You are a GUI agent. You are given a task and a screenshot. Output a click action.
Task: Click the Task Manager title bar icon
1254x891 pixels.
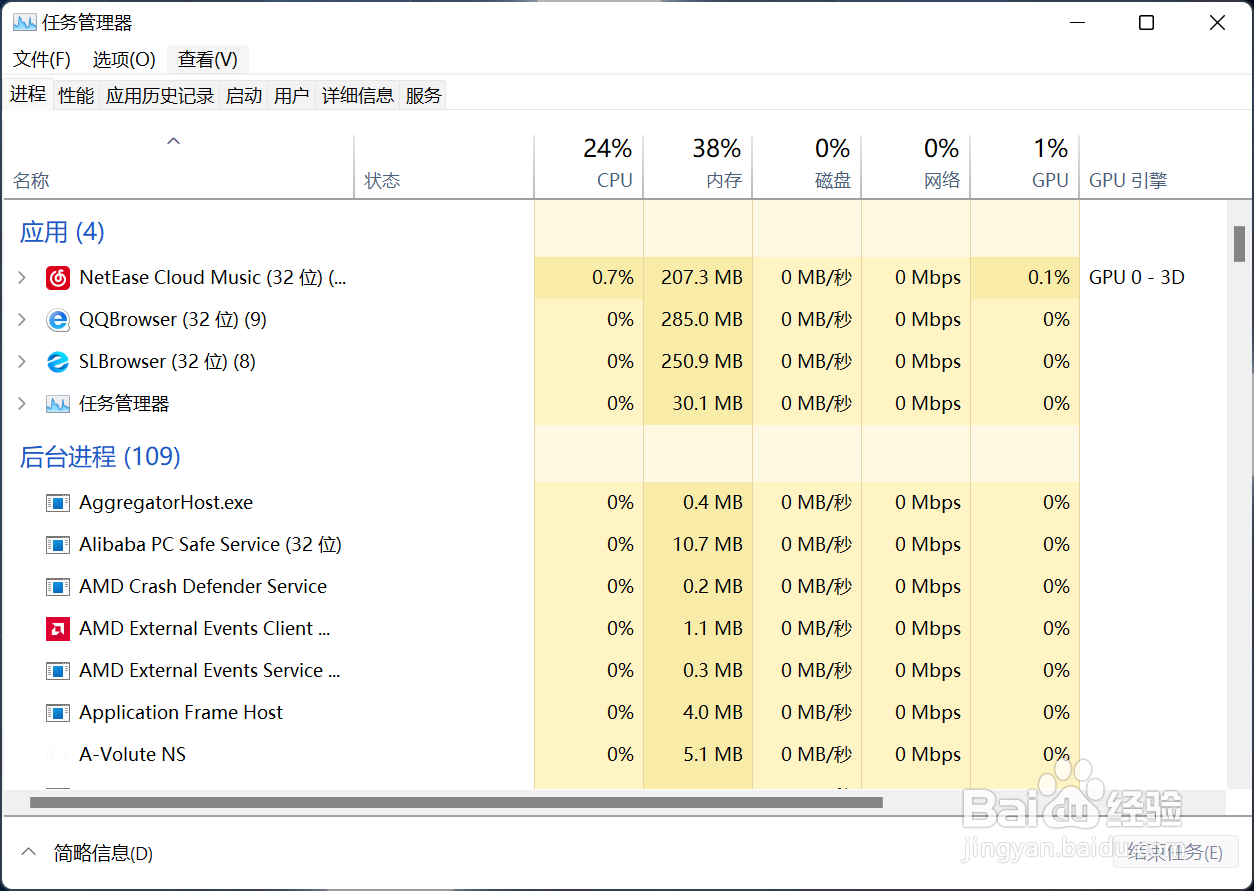24,23
